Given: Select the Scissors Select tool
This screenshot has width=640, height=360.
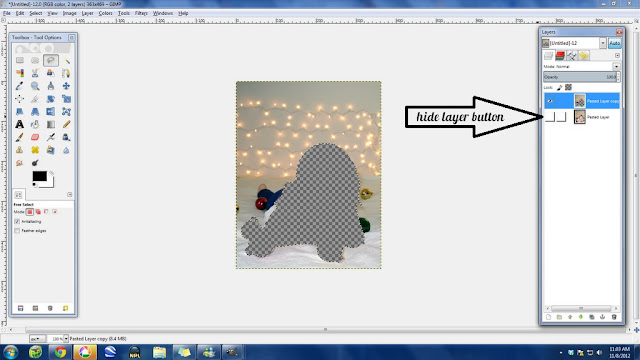Looking at the screenshot, I should pyautogui.click(x=35, y=73).
